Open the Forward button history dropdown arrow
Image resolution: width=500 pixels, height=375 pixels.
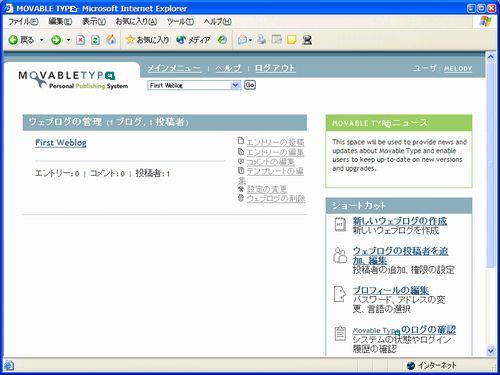[68, 40]
